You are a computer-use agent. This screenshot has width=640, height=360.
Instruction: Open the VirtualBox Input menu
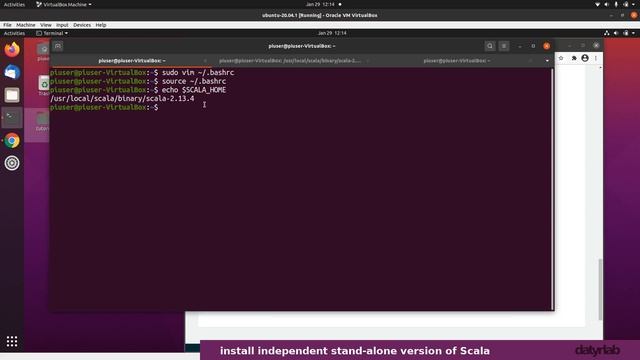coord(62,25)
